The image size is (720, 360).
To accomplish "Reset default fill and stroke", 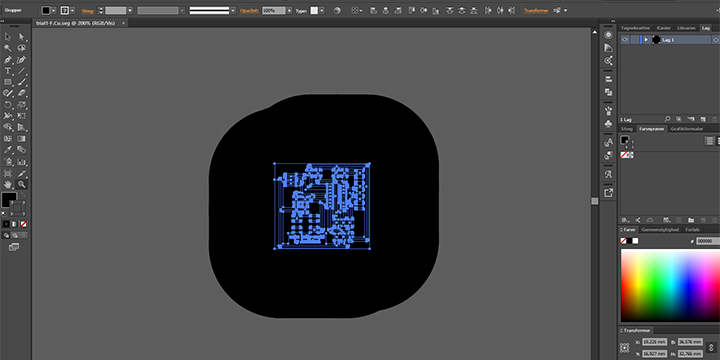I will (x=5, y=214).
